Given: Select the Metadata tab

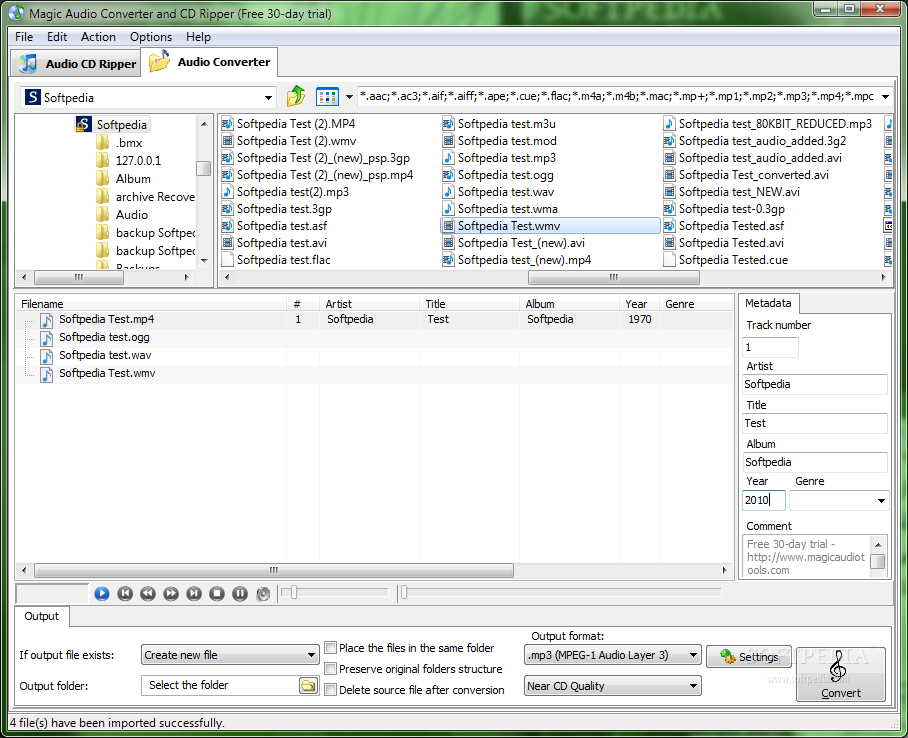Looking at the screenshot, I should pyautogui.click(x=768, y=303).
